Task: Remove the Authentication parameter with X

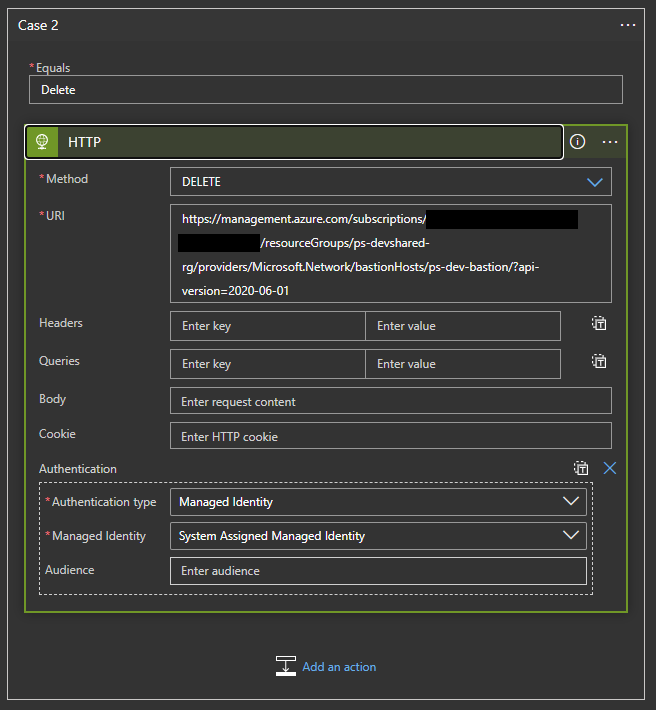Action: click(x=610, y=468)
